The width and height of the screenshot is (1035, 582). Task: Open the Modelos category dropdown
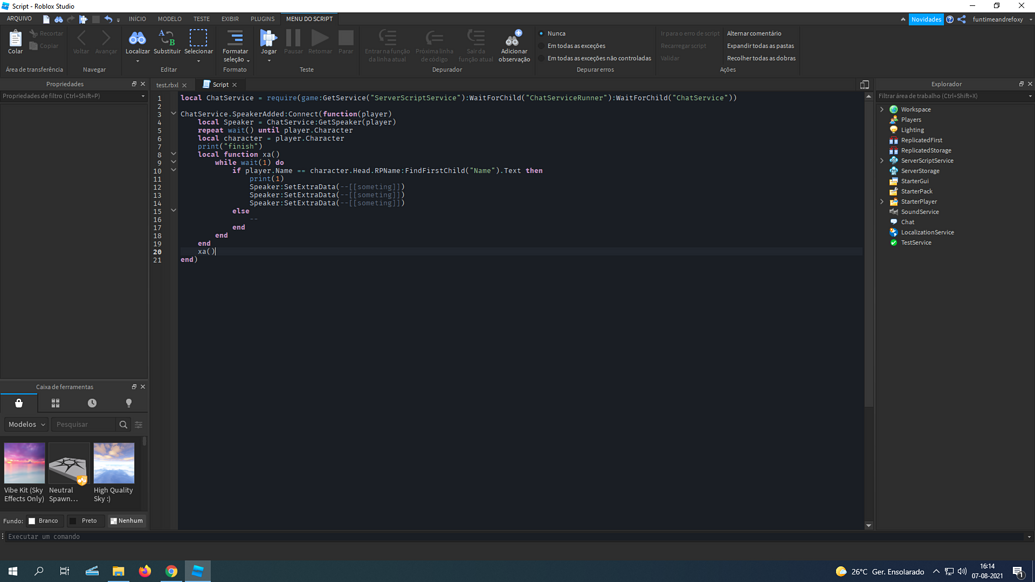26,424
